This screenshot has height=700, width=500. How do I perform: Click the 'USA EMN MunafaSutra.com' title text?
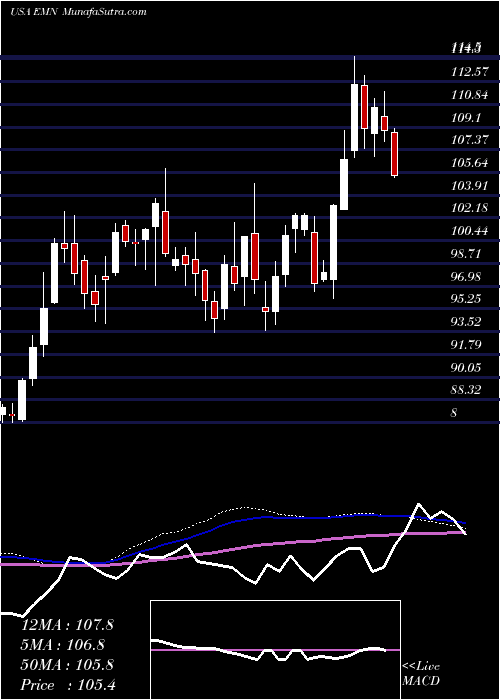pyautogui.click(x=78, y=11)
